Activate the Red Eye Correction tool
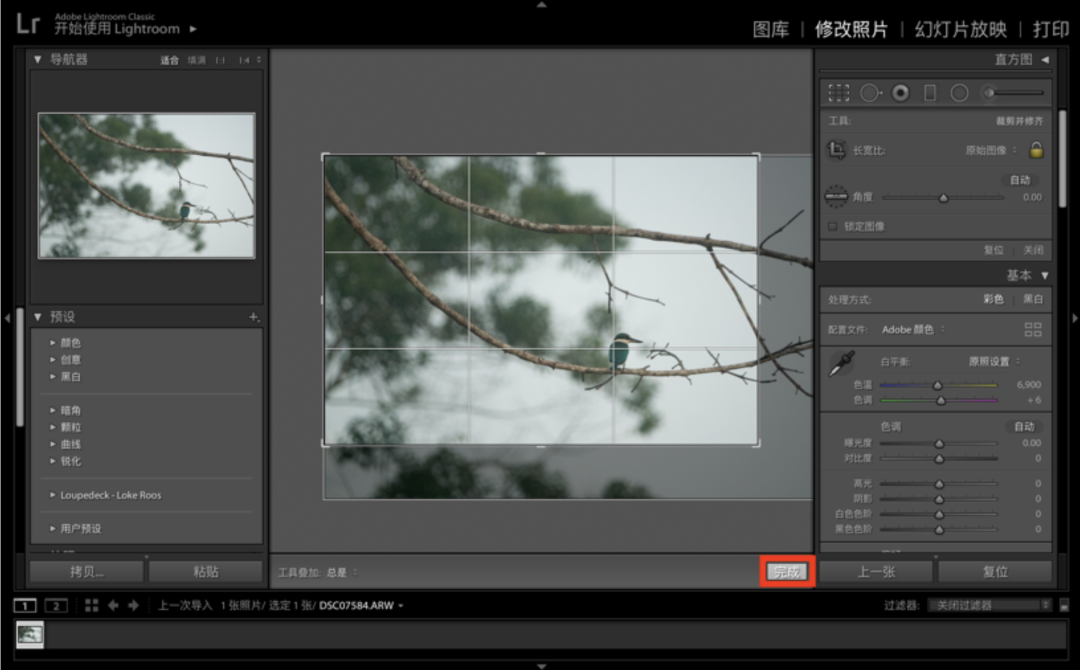 [900, 93]
